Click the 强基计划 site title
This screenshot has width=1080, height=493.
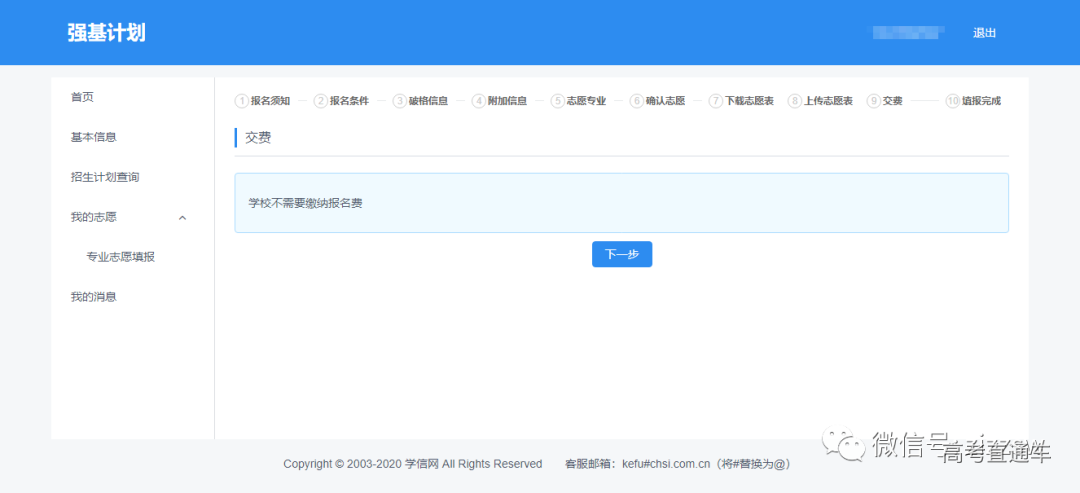pos(106,33)
